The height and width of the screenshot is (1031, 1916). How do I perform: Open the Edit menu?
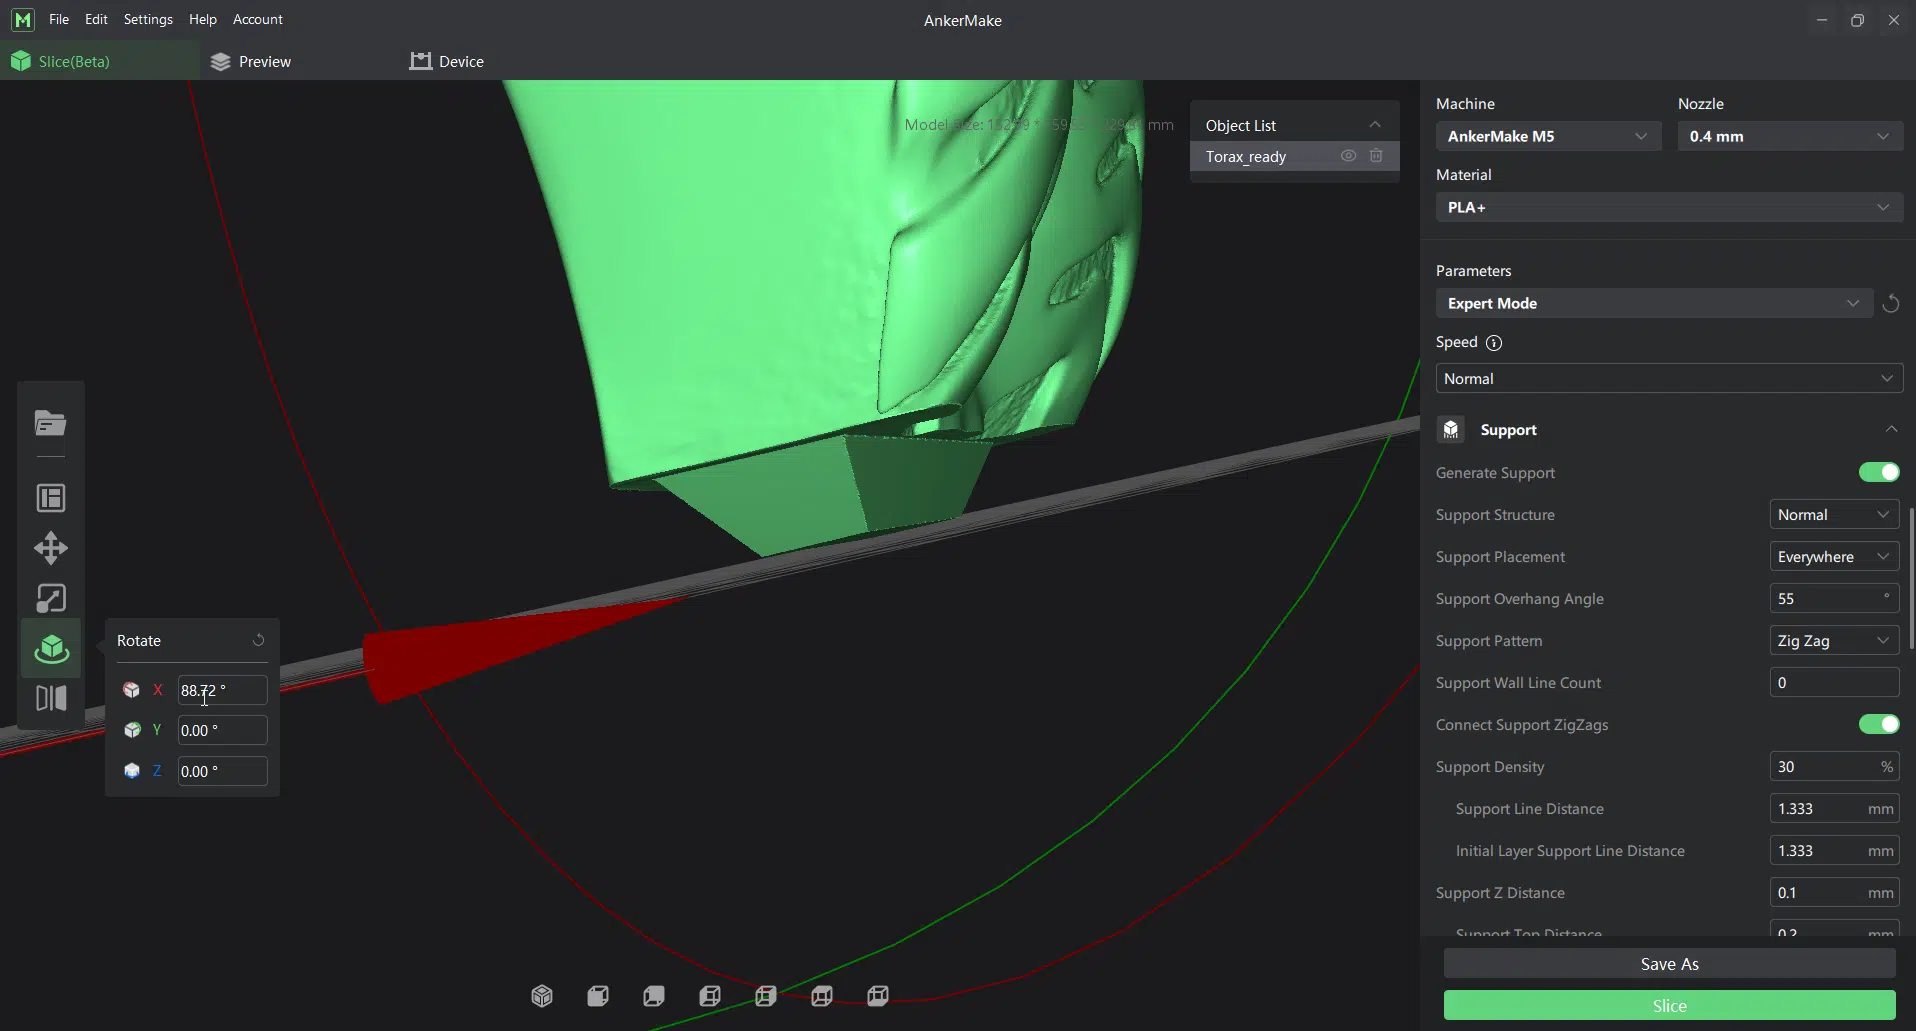point(96,19)
